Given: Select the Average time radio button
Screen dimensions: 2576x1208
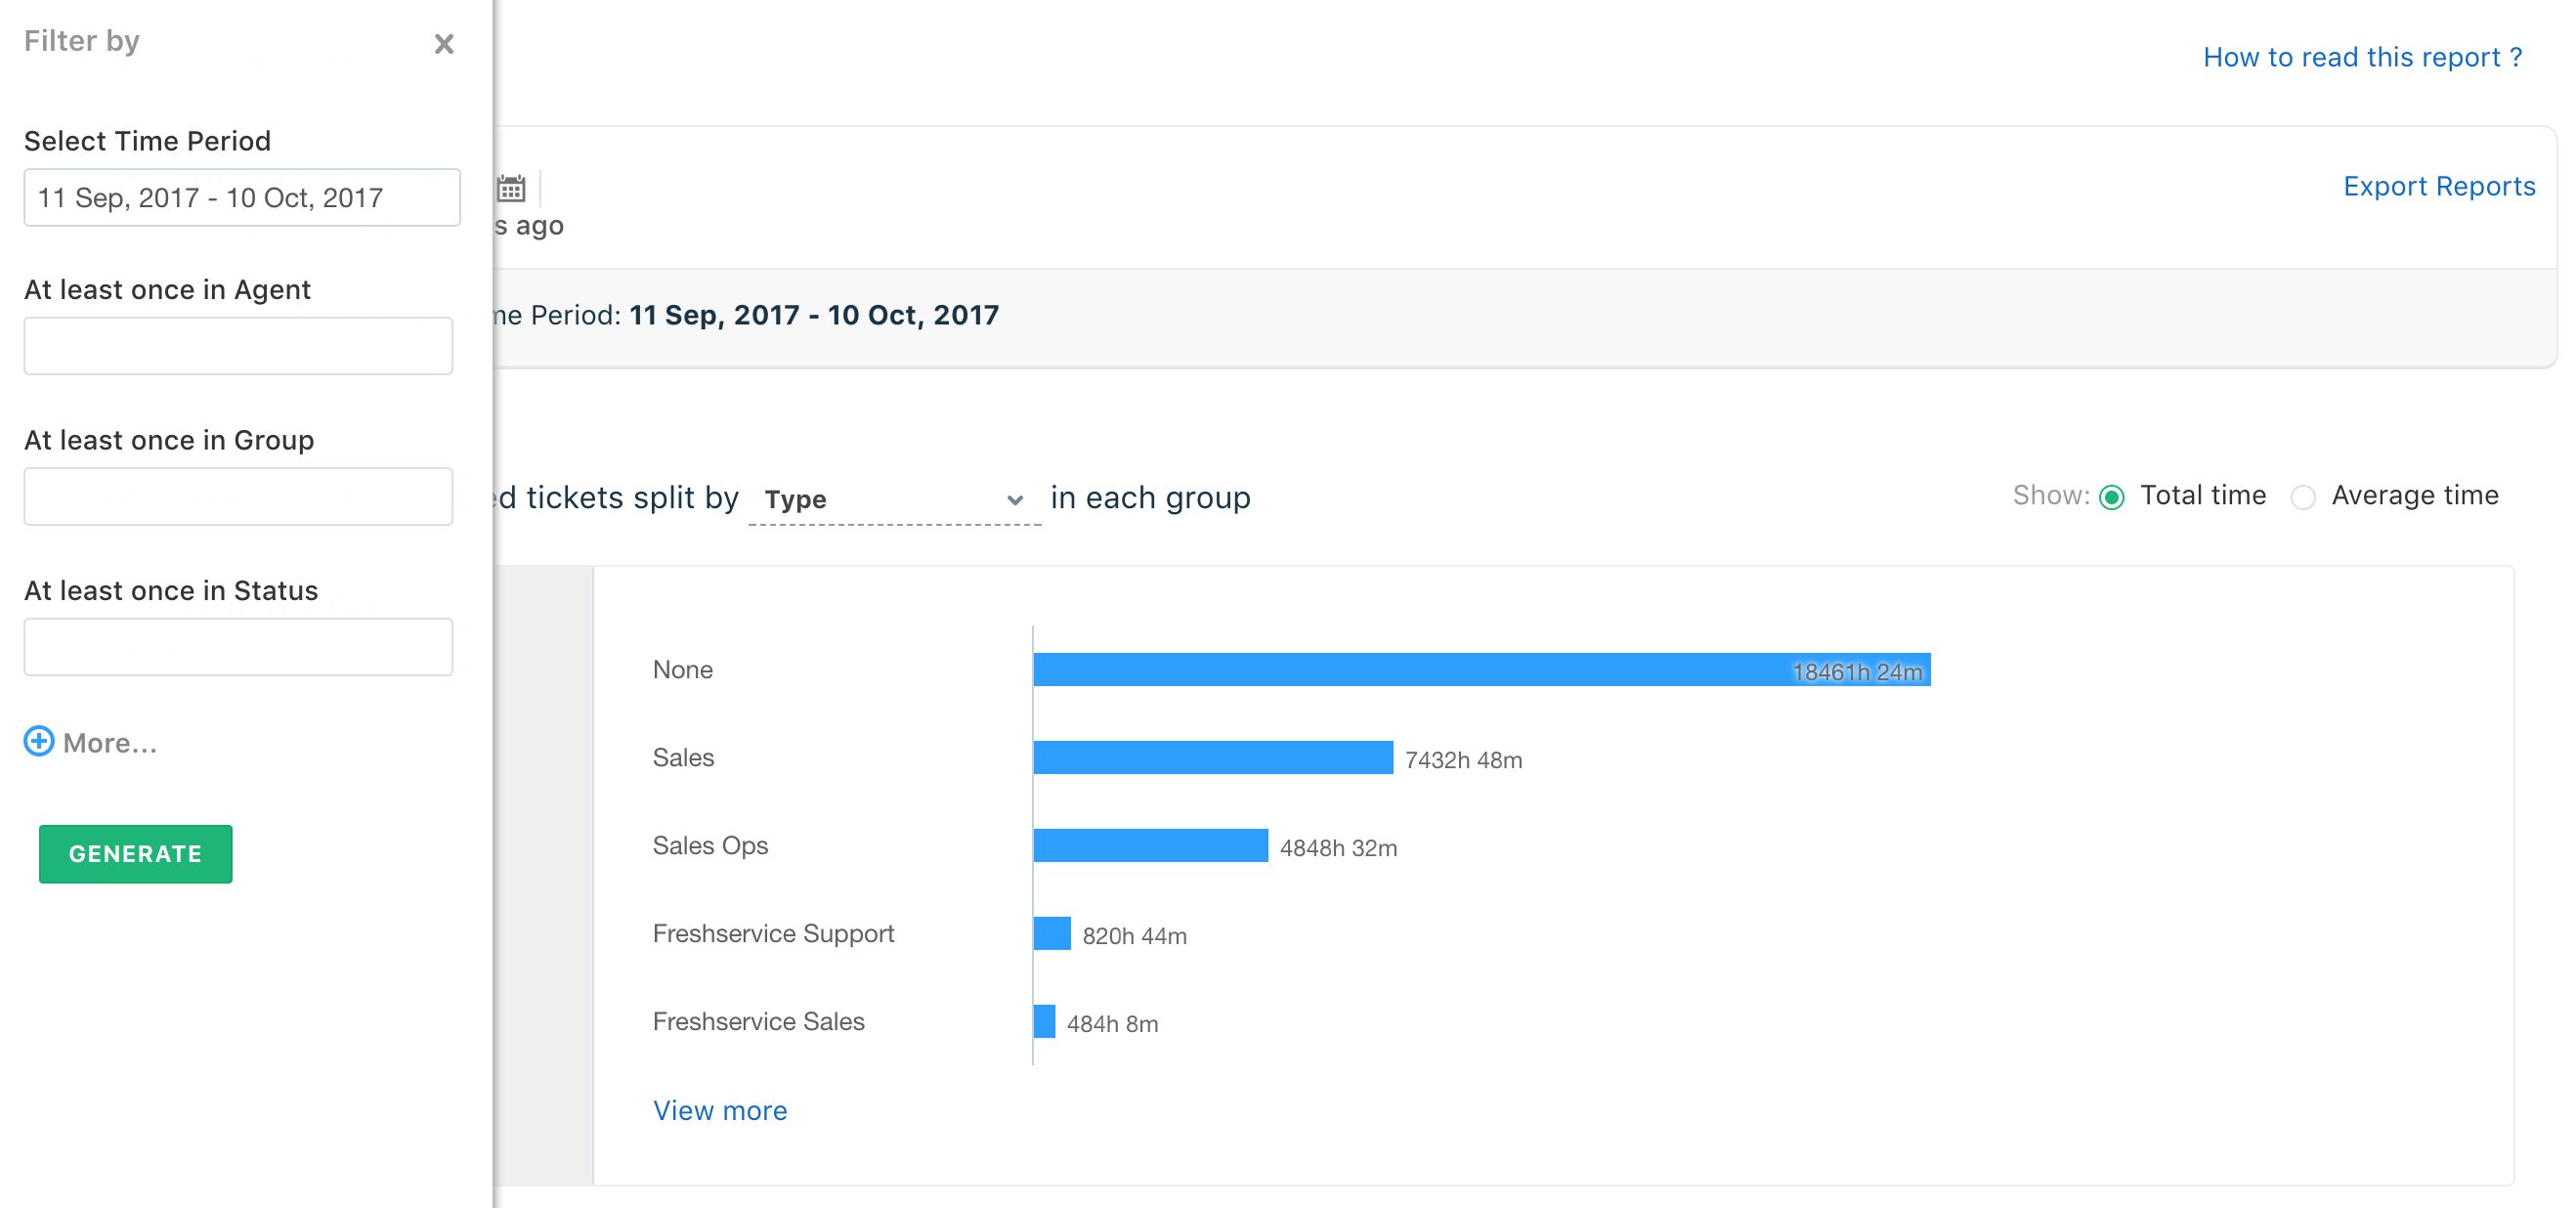Looking at the screenshot, I should (2303, 497).
